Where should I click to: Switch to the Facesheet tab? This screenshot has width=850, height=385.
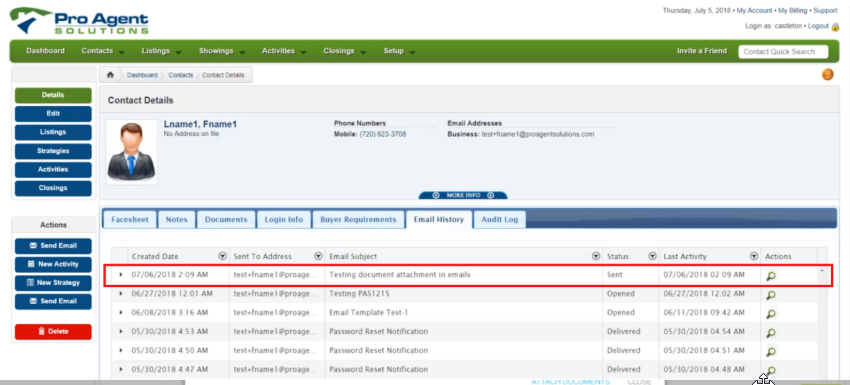(x=130, y=220)
